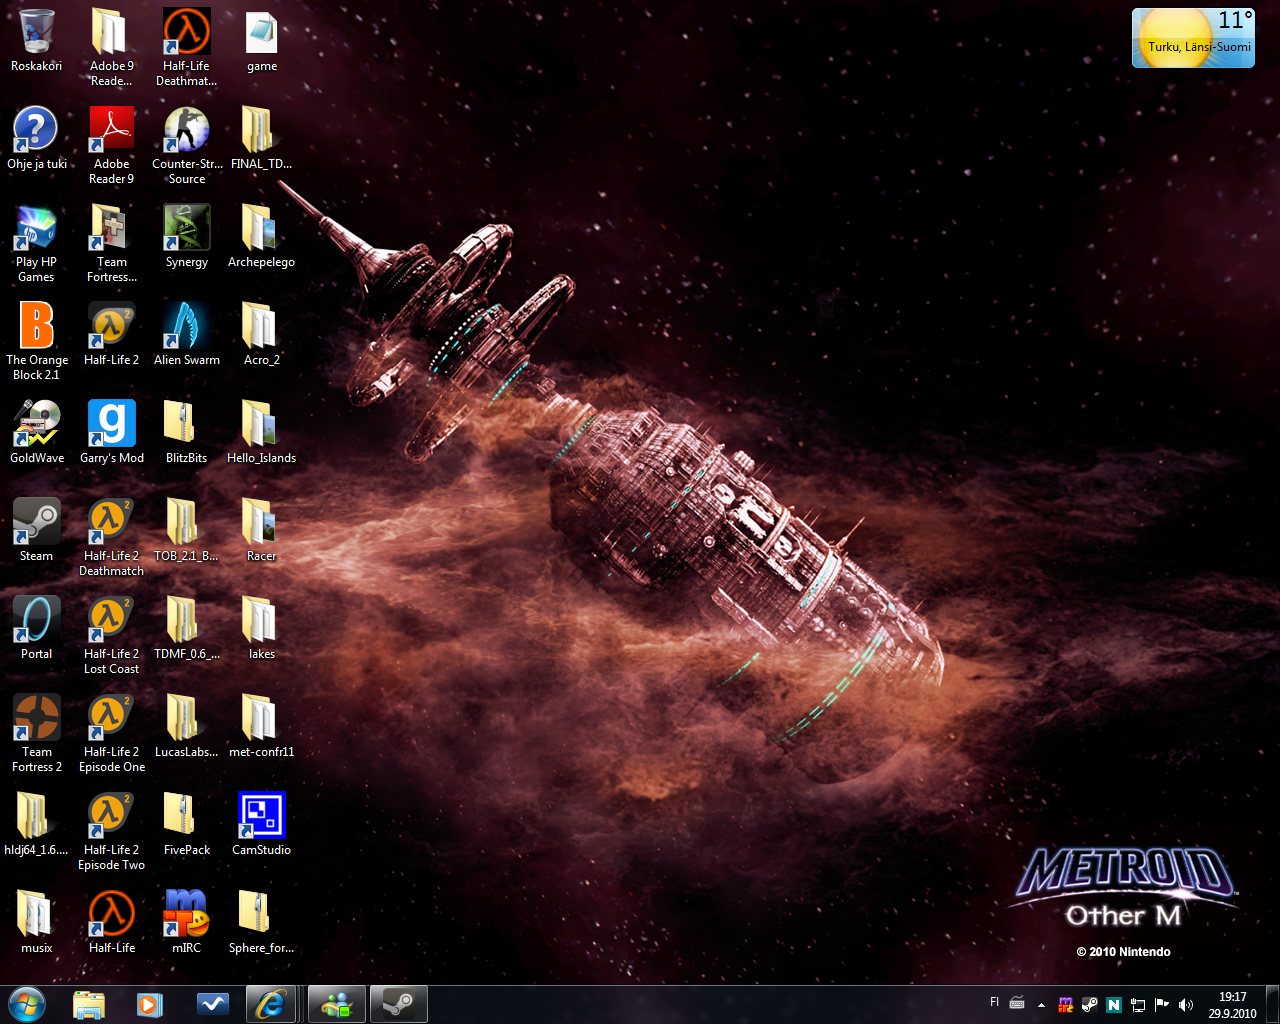Launch the GoldWave audio editor shortcut

[37, 432]
